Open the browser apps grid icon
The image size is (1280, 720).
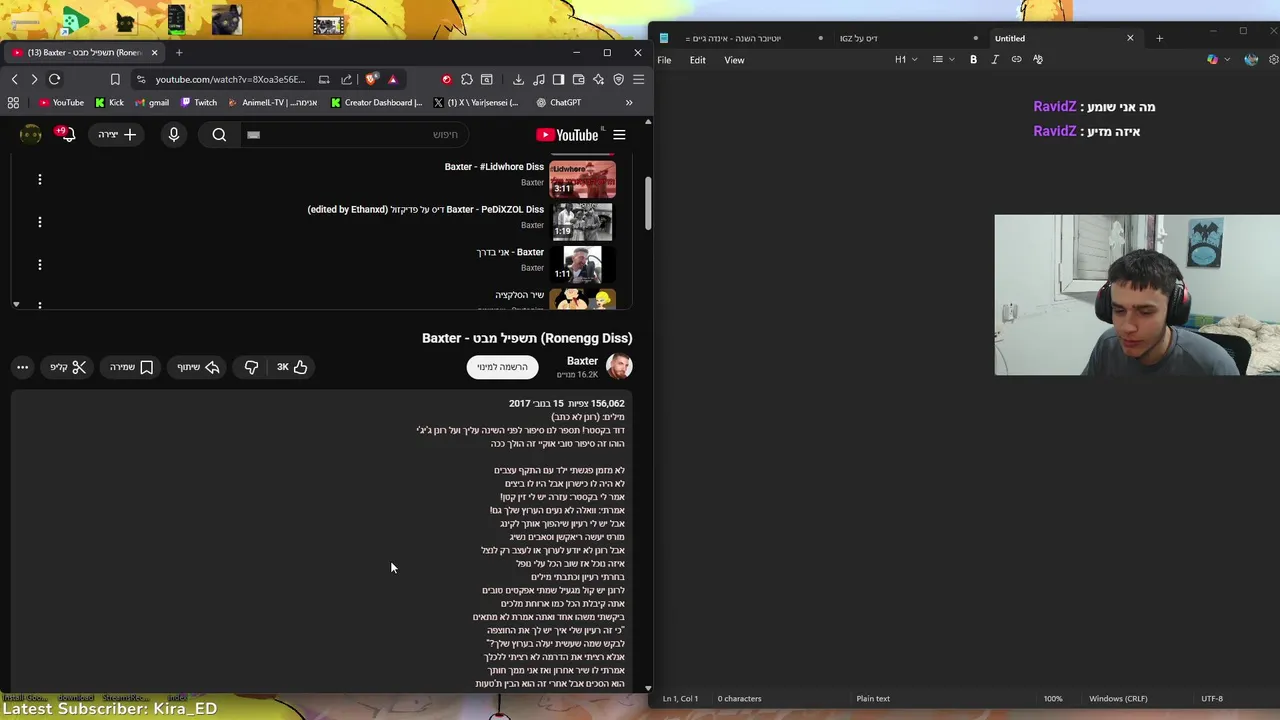13,102
